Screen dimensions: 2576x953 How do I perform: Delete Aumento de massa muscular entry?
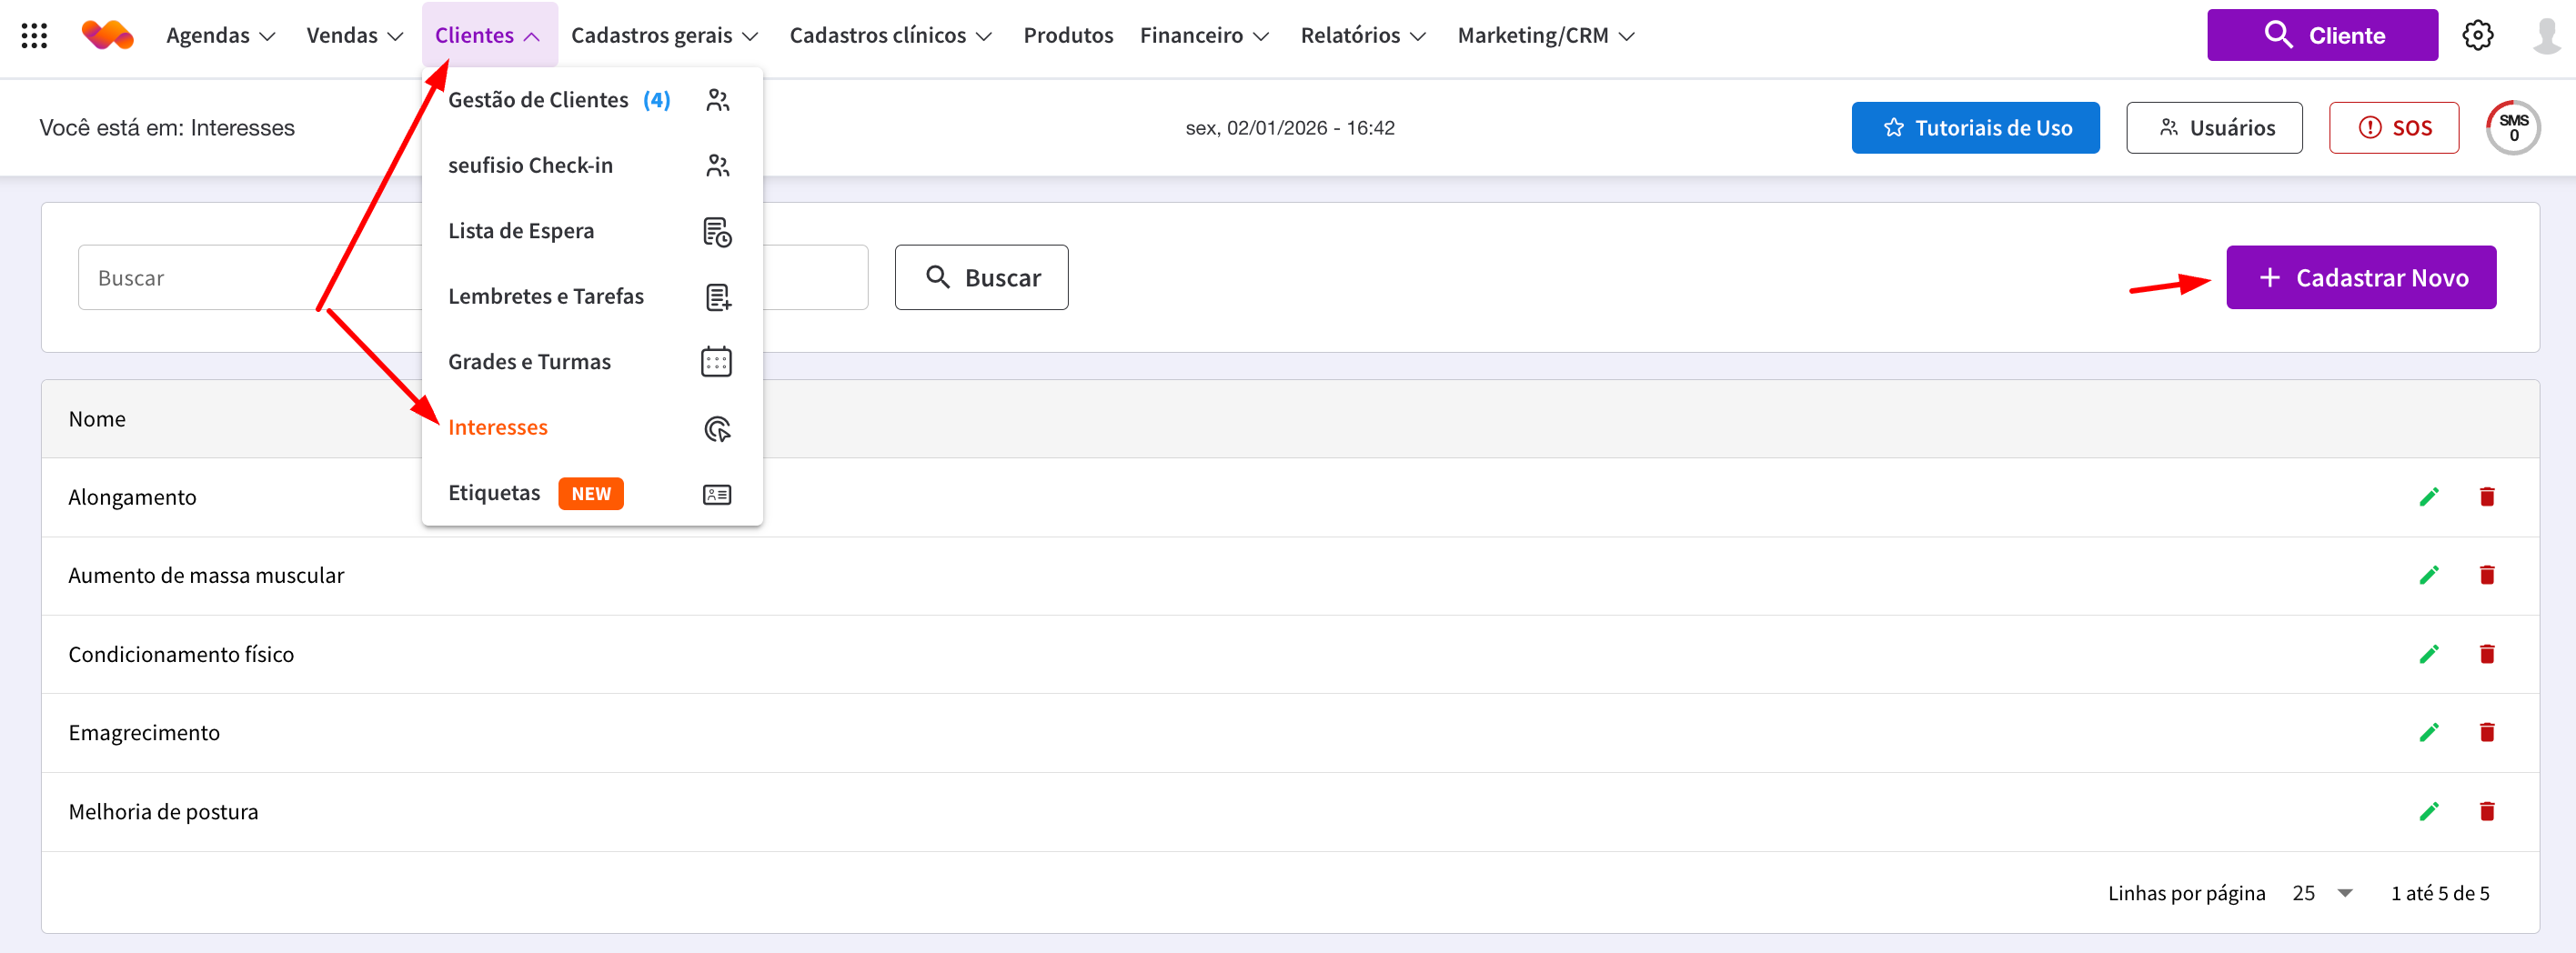point(2486,575)
